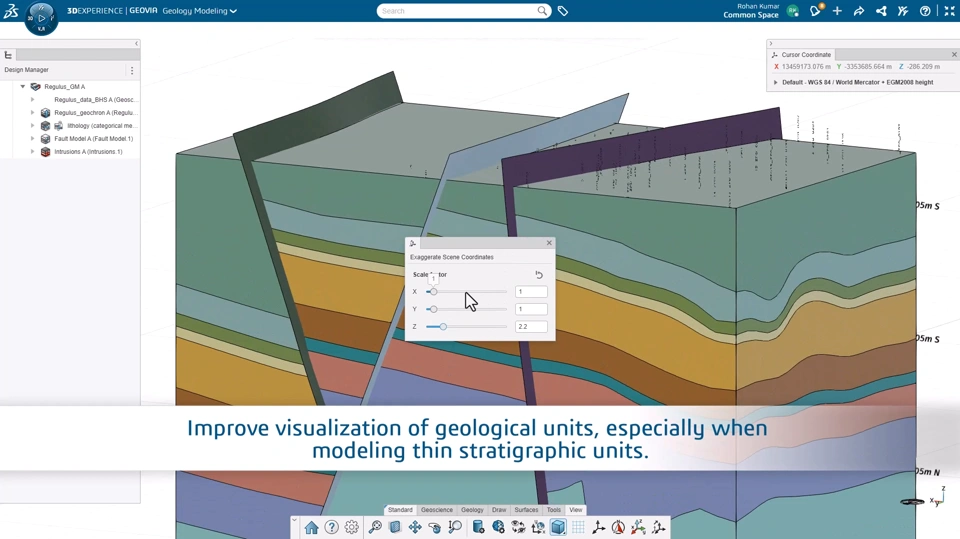Image resolution: width=960 pixels, height=539 pixels.
Task: Switch to the Surfaces toolbar tab
Action: click(x=526, y=510)
